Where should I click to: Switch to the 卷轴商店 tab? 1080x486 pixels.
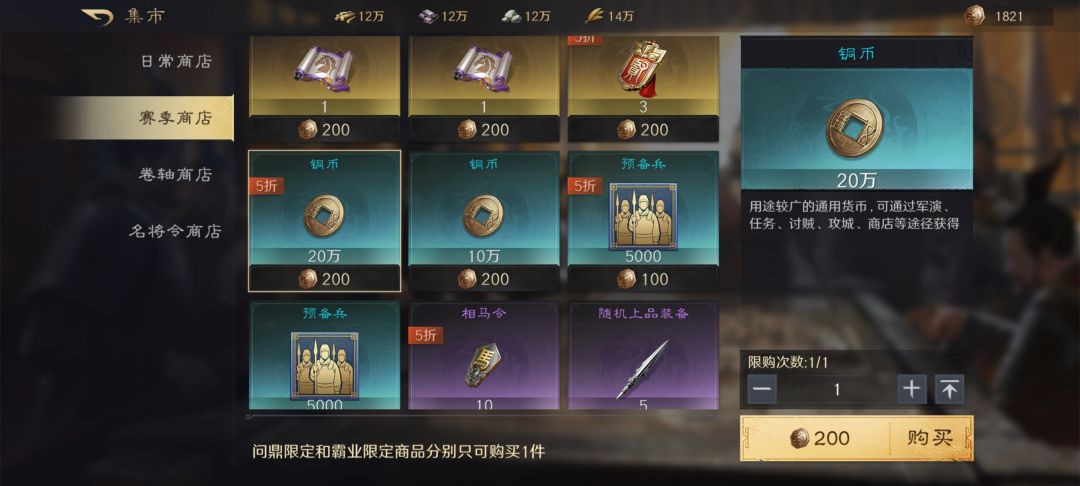[176, 174]
